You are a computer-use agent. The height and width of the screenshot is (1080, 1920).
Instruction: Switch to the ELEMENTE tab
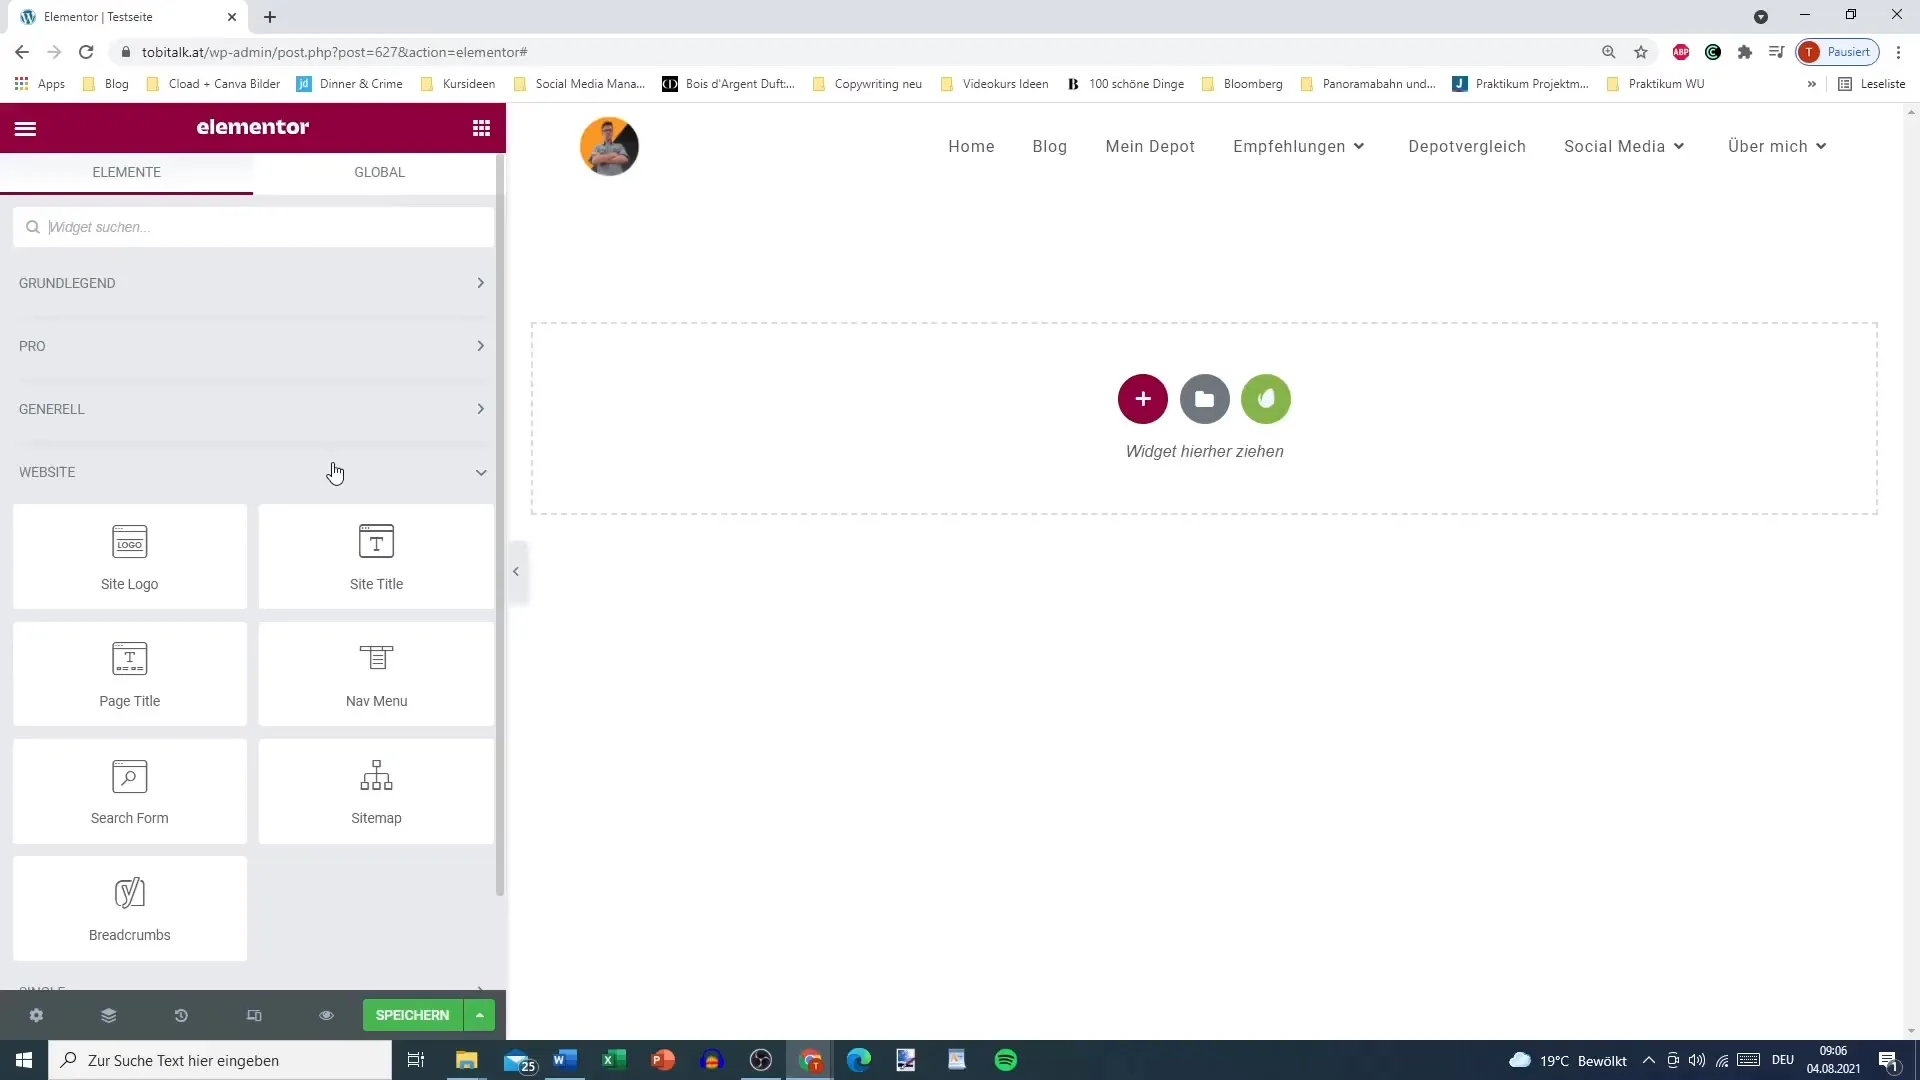(126, 172)
